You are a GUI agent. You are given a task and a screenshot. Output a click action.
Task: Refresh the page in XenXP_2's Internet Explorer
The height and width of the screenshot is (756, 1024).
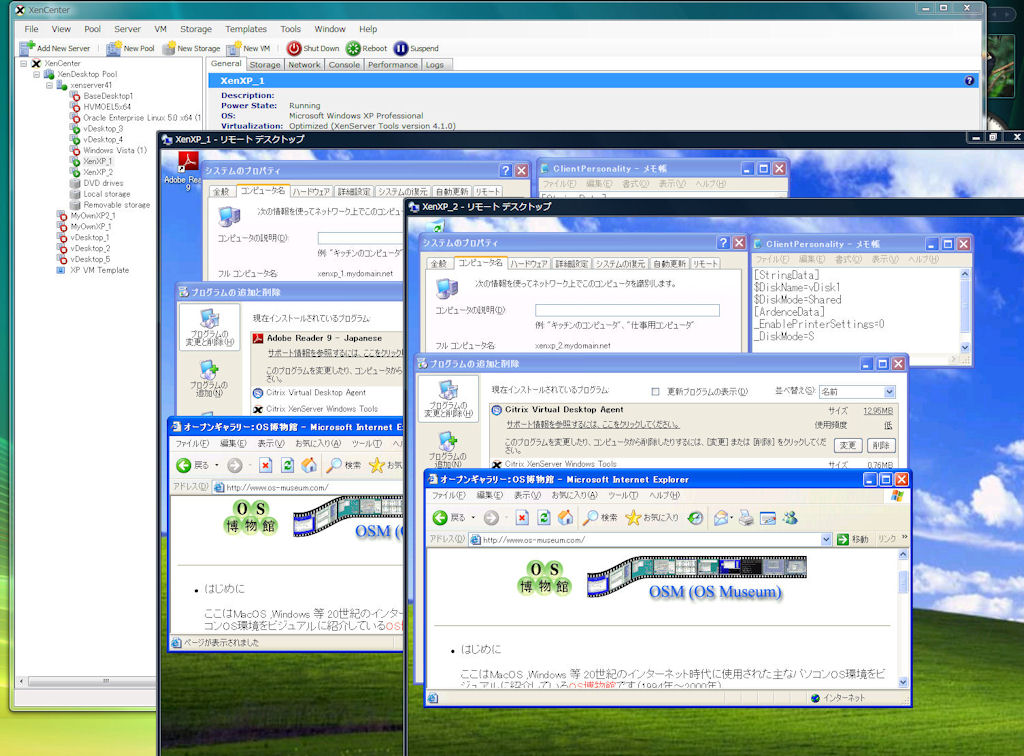[x=543, y=518]
